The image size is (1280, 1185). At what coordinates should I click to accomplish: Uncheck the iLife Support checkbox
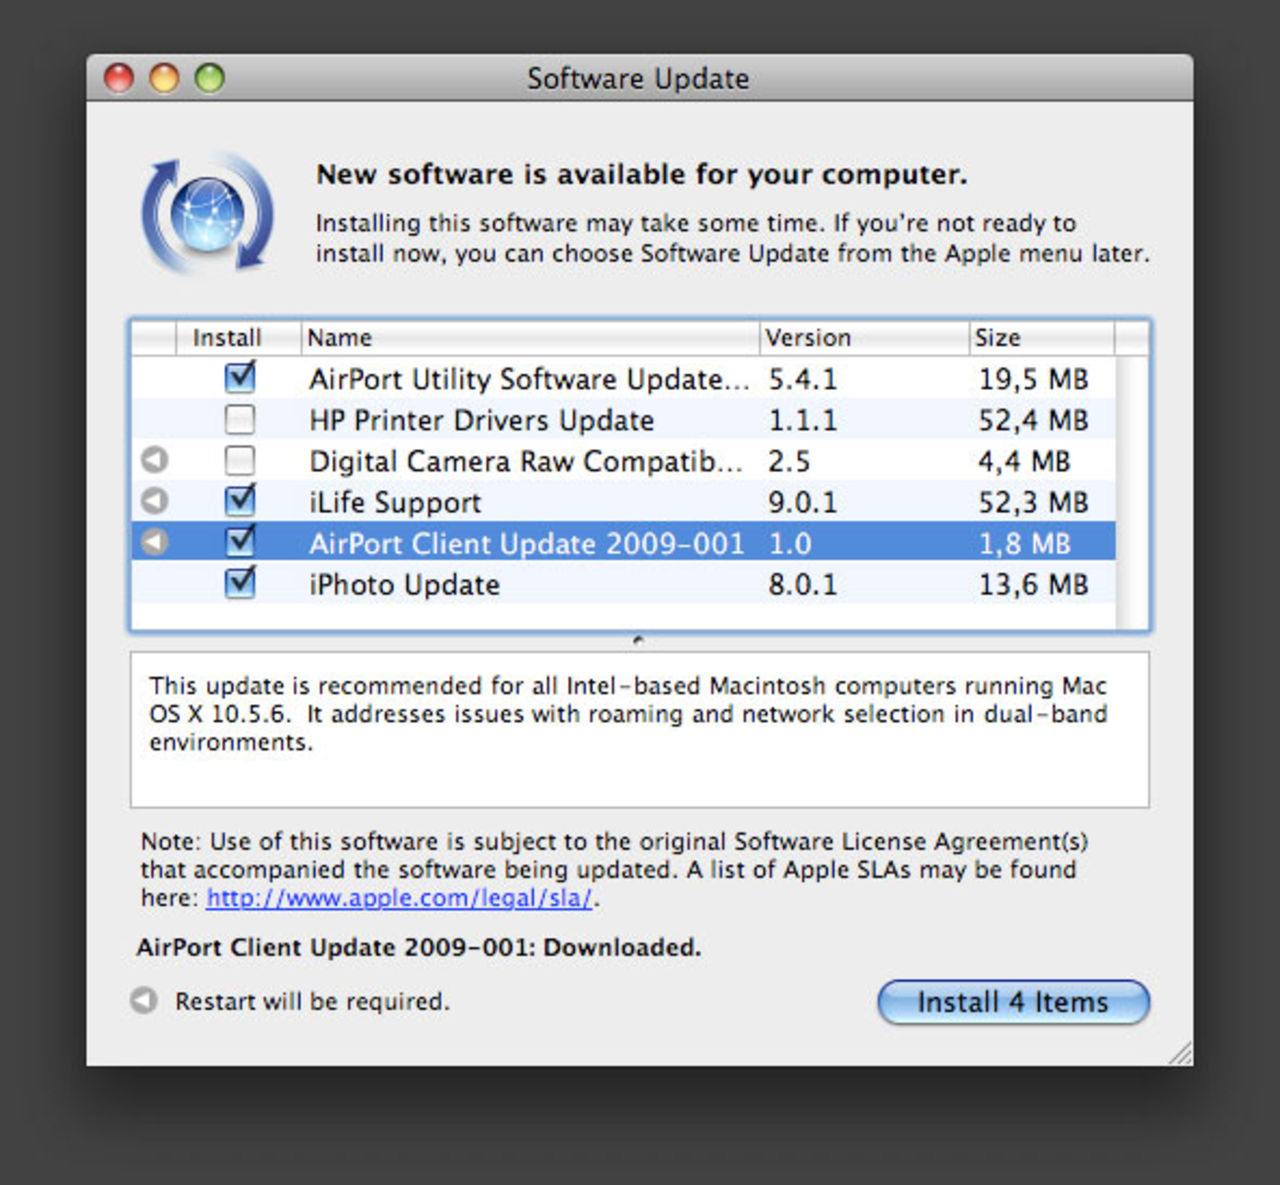tap(240, 501)
